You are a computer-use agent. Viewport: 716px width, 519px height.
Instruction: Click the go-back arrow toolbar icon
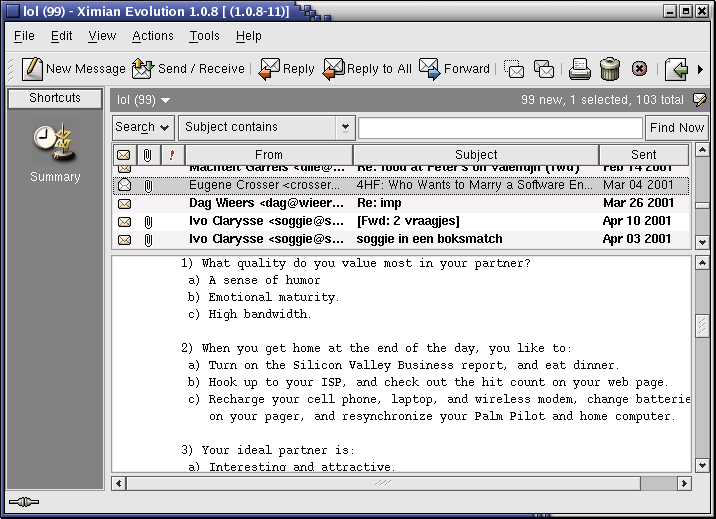(x=677, y=69)
